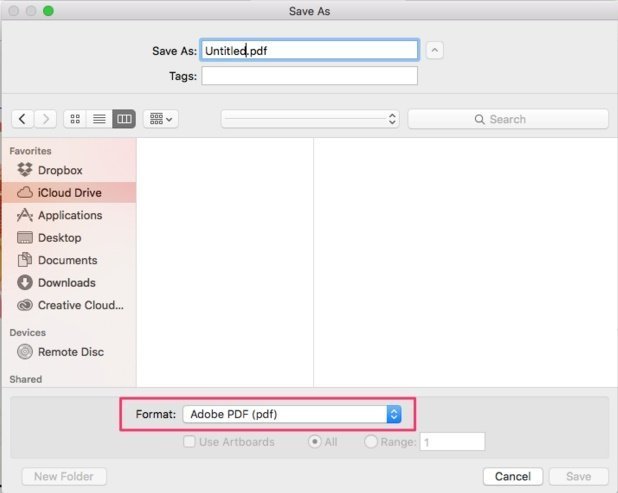This screenshot has height=493, width=618.
Task: Open the Format dropdown menu
Action: [292, 414]
